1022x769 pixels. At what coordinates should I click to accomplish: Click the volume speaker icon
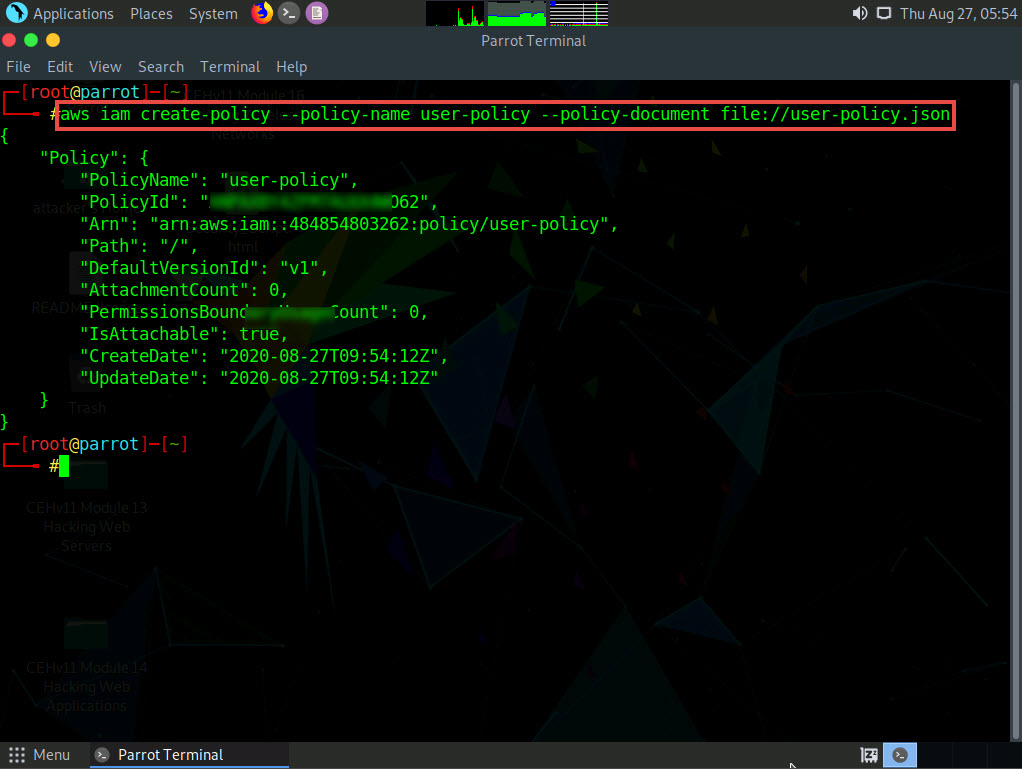point(859,14)
